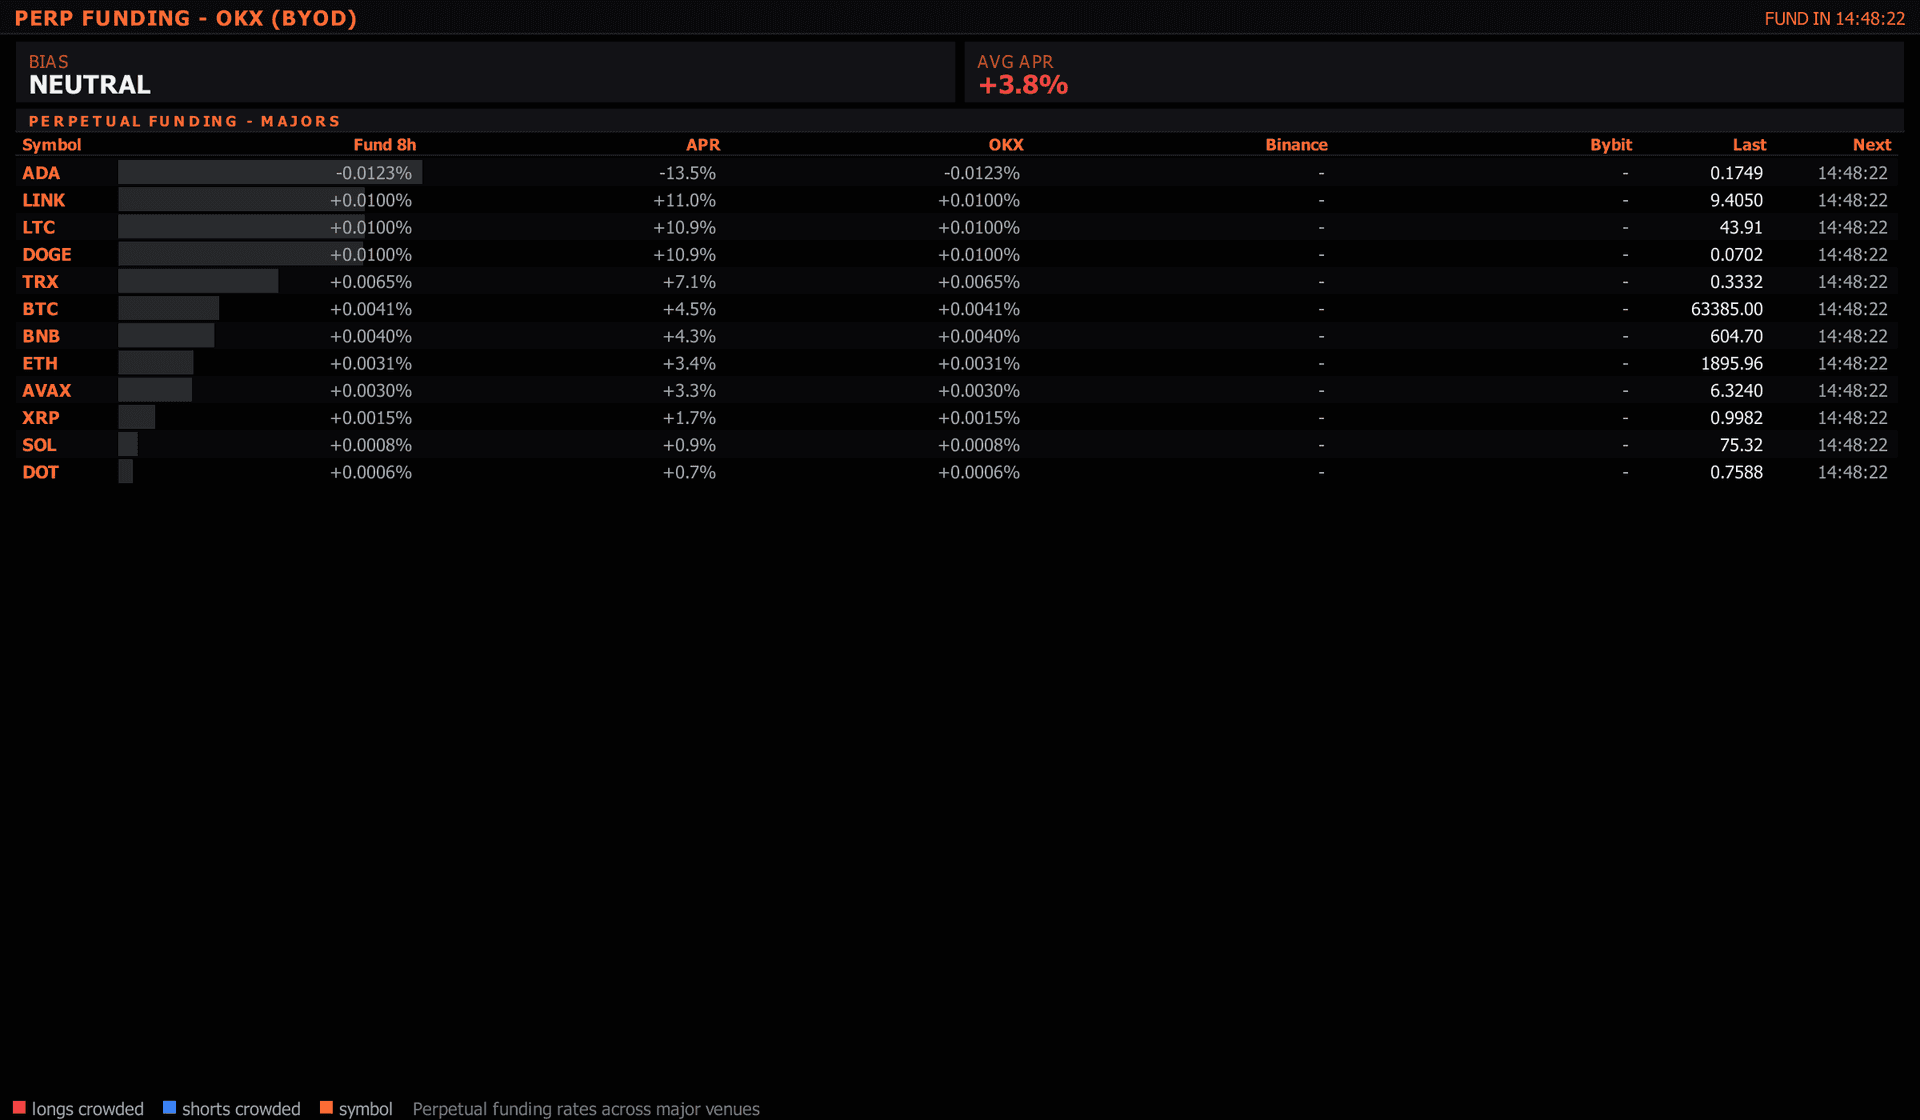
Task: Click the BIAS label
Action: click(x=48, y=62)
